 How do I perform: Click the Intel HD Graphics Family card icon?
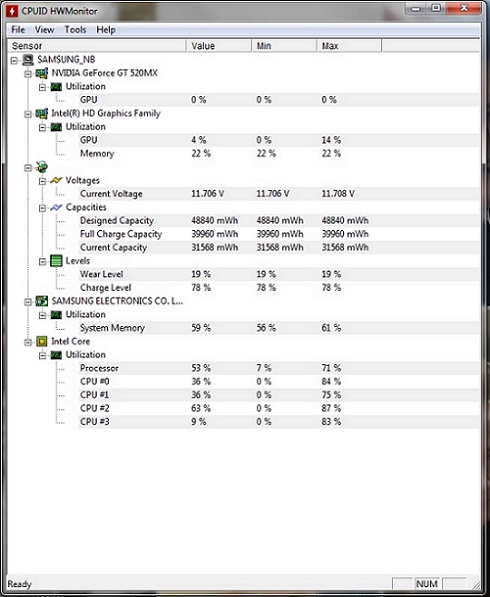click(41, 113)
